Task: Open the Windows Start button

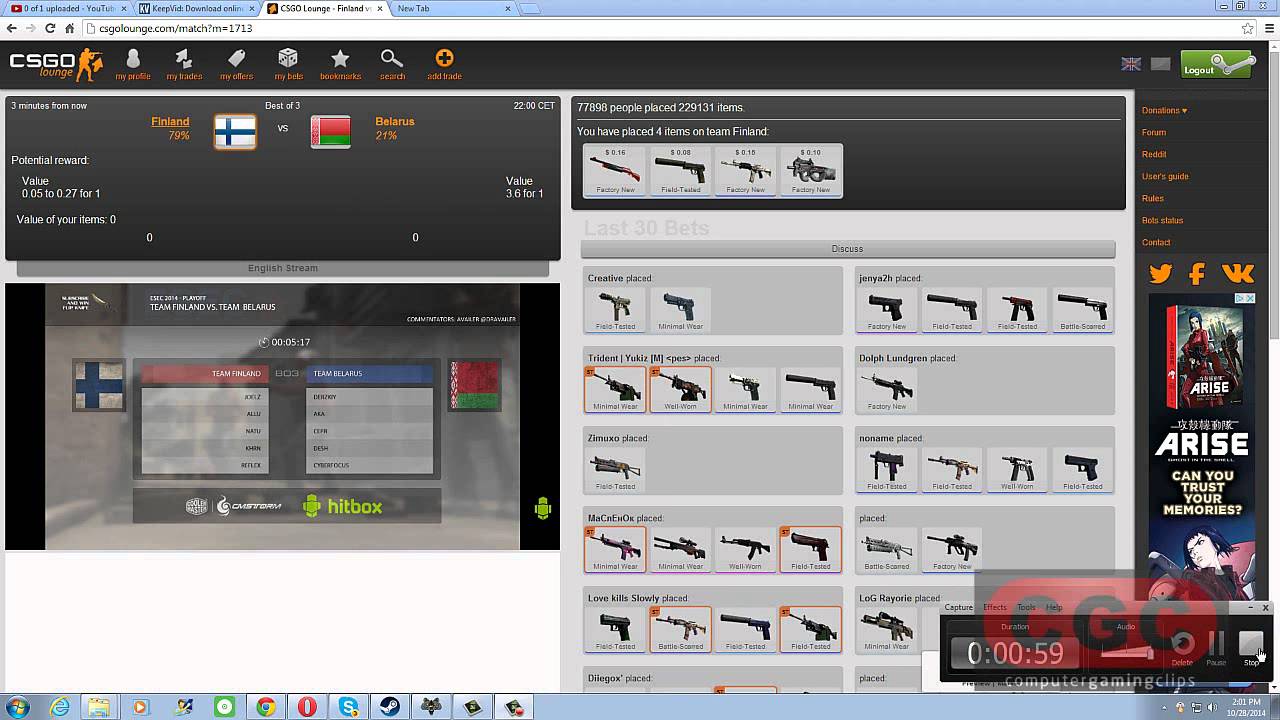Action: (17, 707)
